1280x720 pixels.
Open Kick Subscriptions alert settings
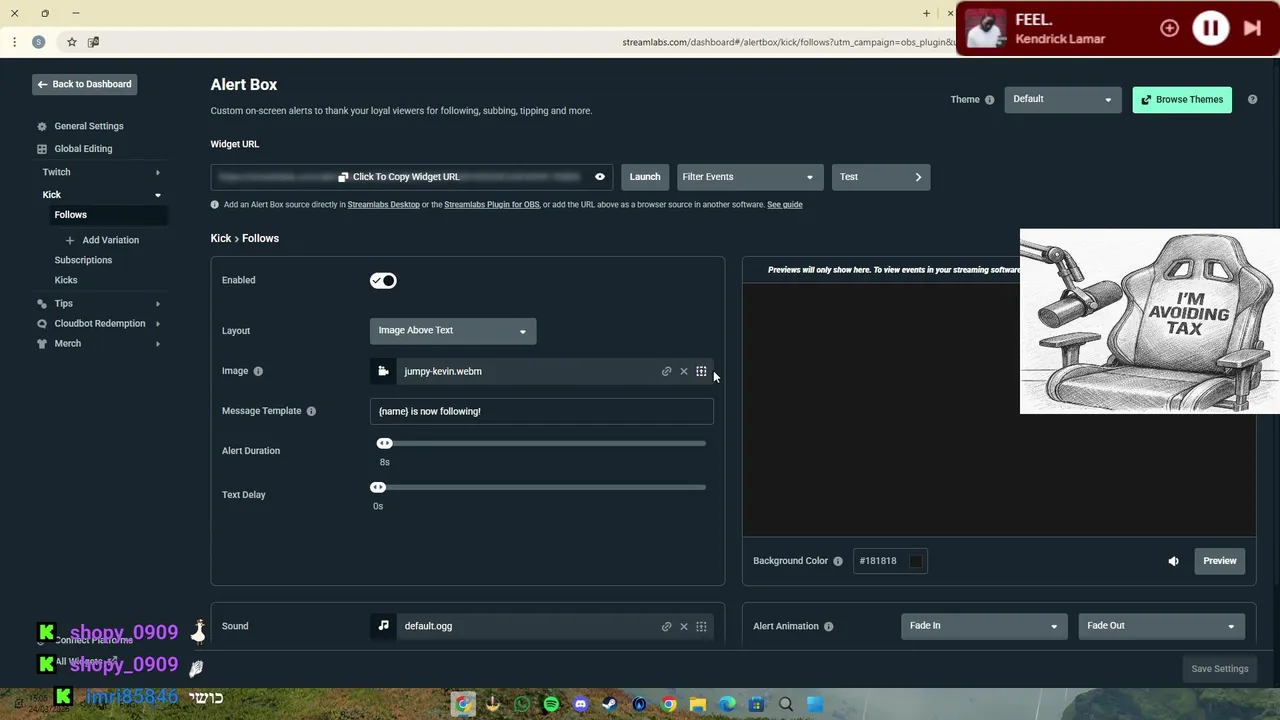[83, 260]
